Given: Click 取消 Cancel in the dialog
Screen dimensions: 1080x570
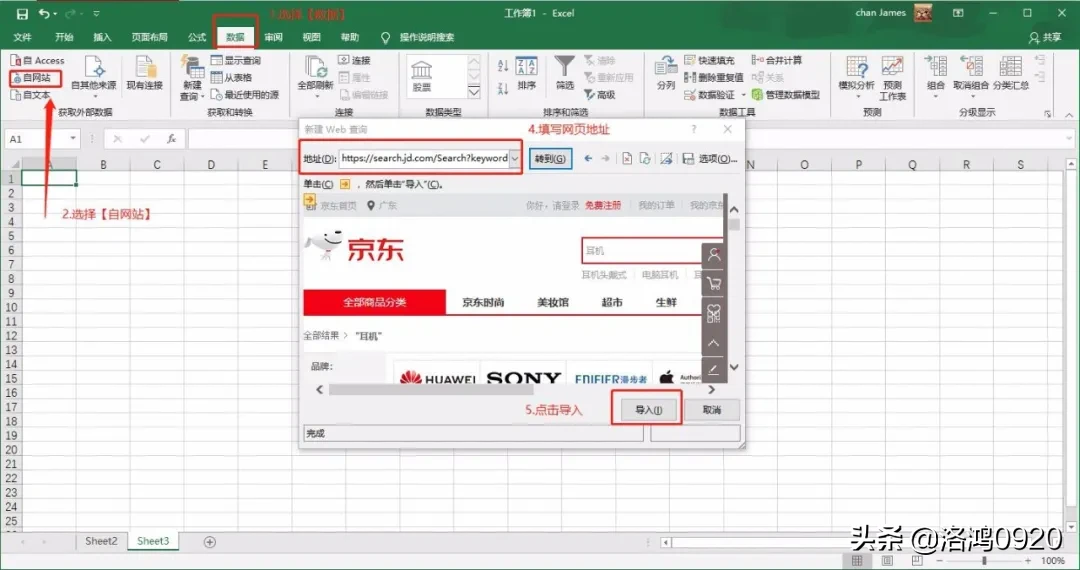Looking at the screenshot, I should coord(712,410).
